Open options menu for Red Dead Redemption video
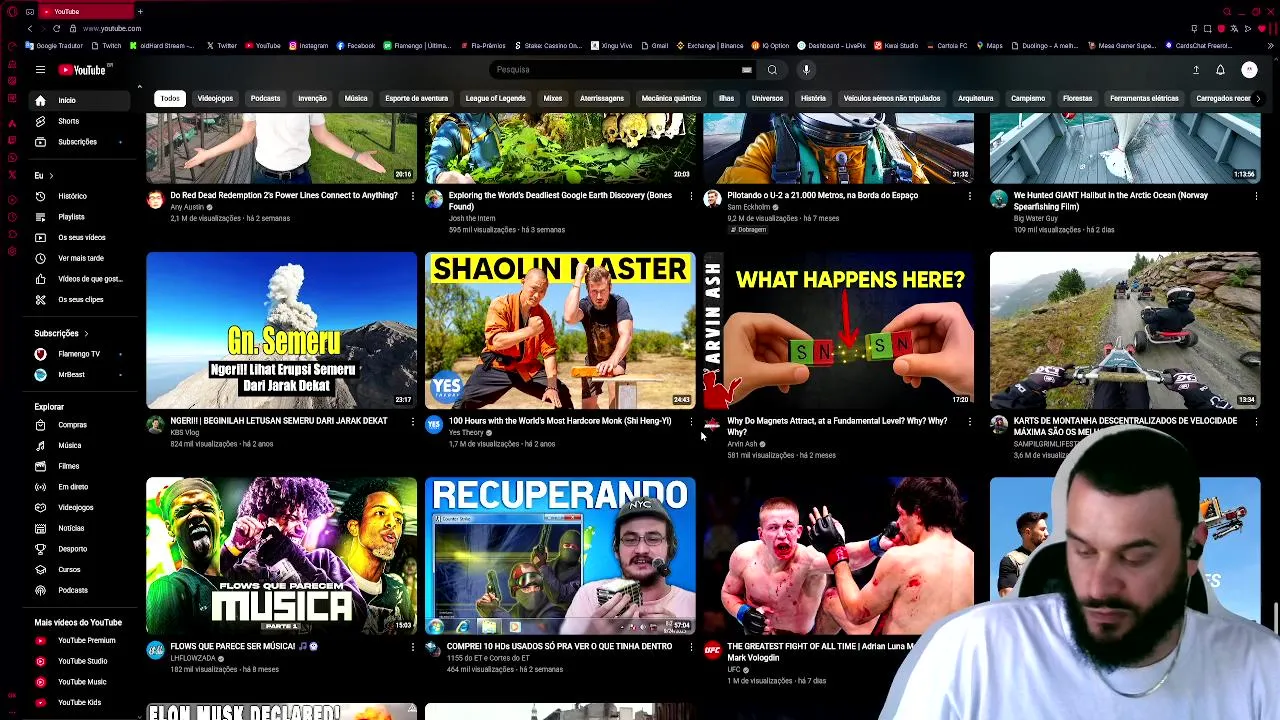This screenshot has height=720, width=1280. (x=412, y=196)
